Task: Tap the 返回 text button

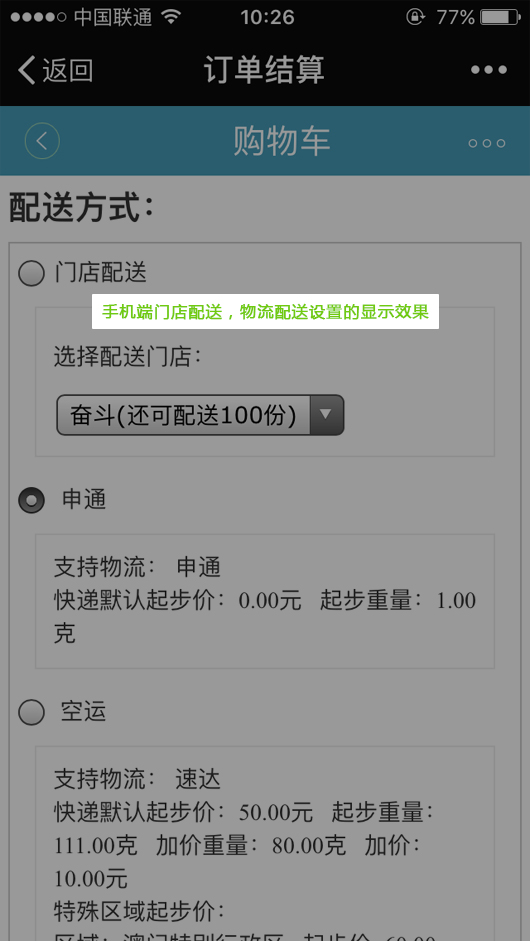Action: 67,70
